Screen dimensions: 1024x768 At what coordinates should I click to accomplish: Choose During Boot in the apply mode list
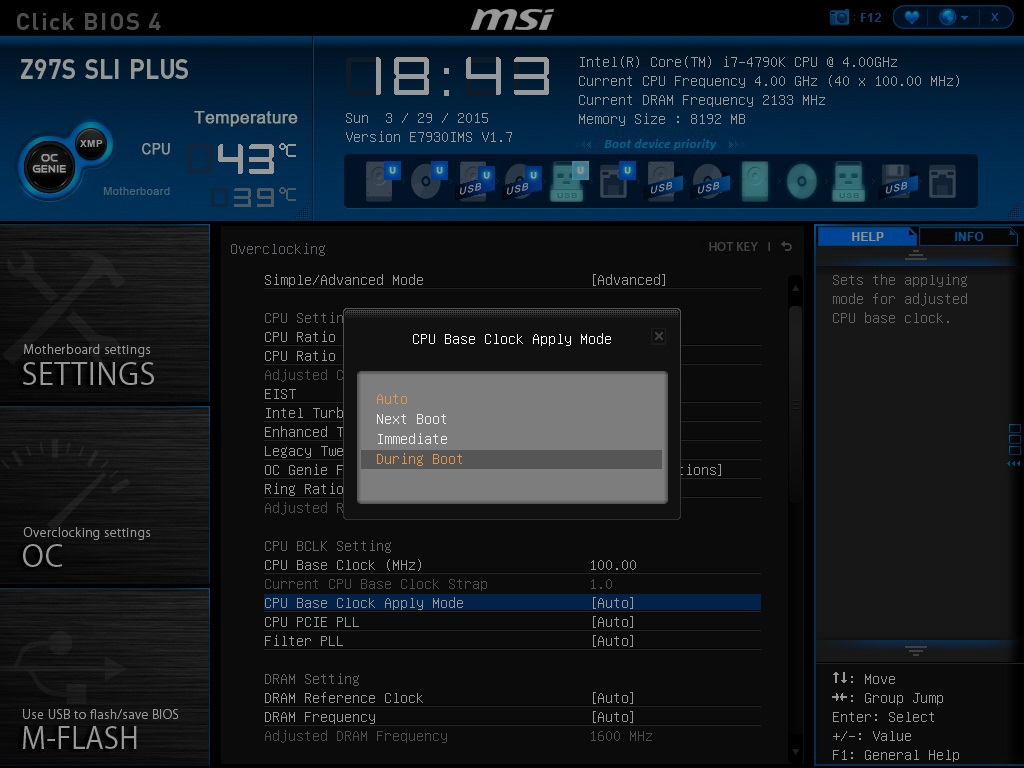511,459
